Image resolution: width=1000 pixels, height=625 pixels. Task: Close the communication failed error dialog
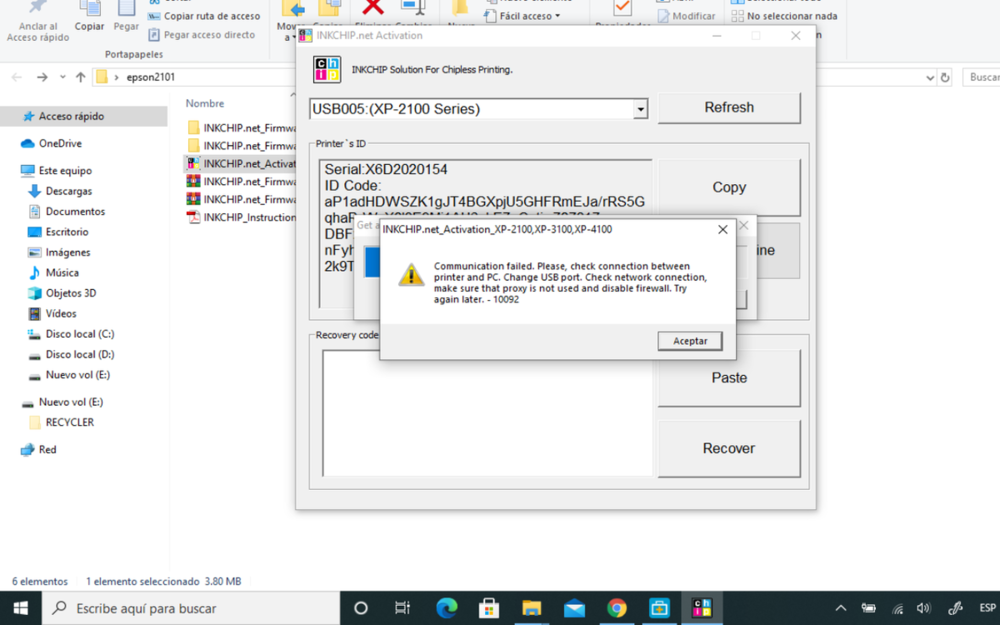tap(723, 230)
